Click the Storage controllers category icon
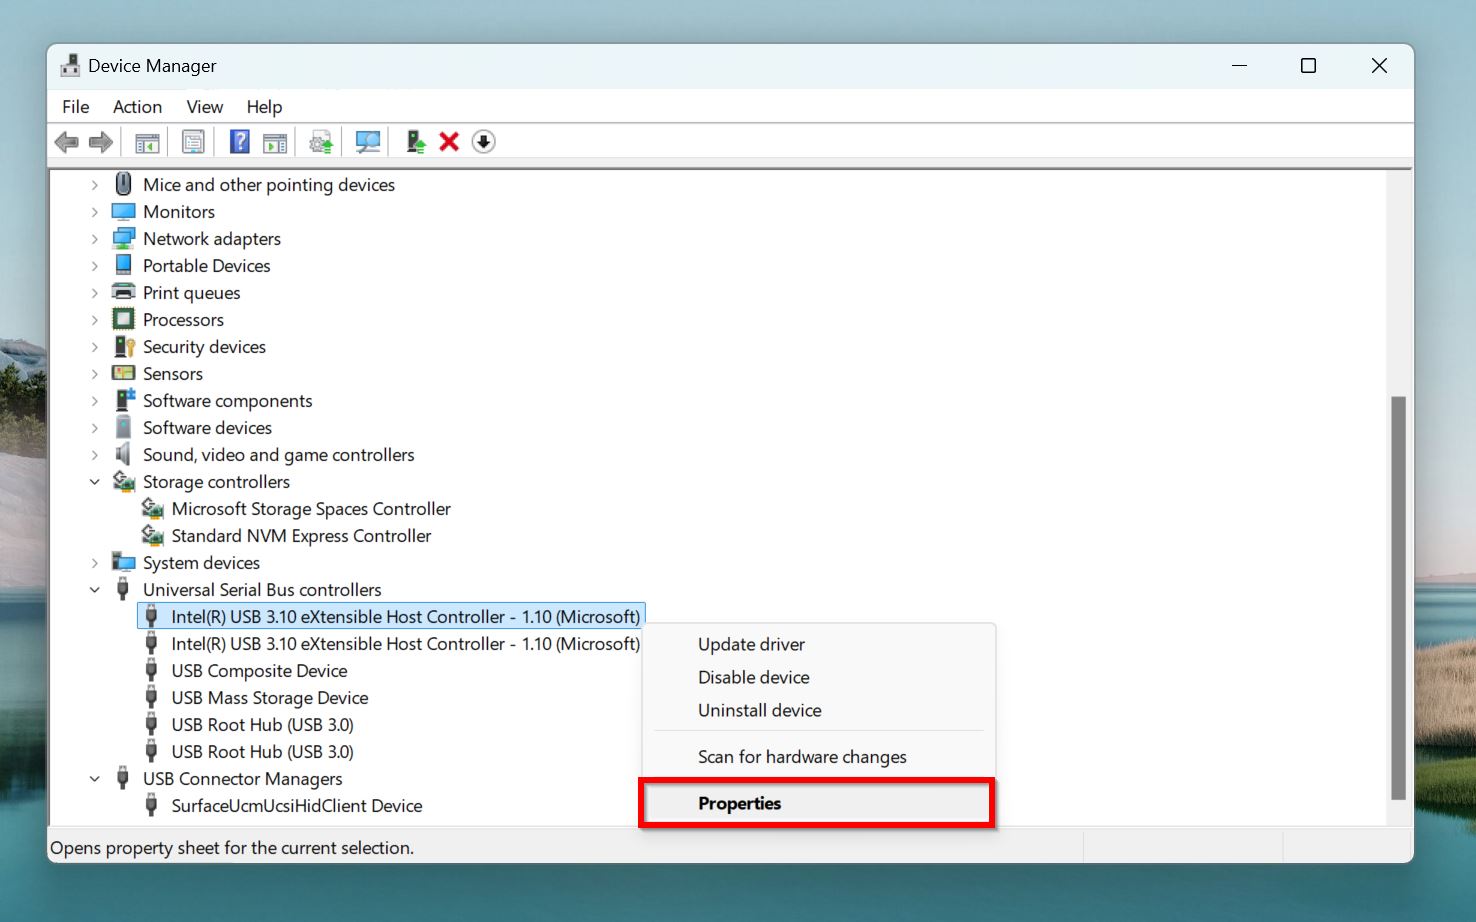The width and height of the screenshot is (1476, 922). pos(123,481)
